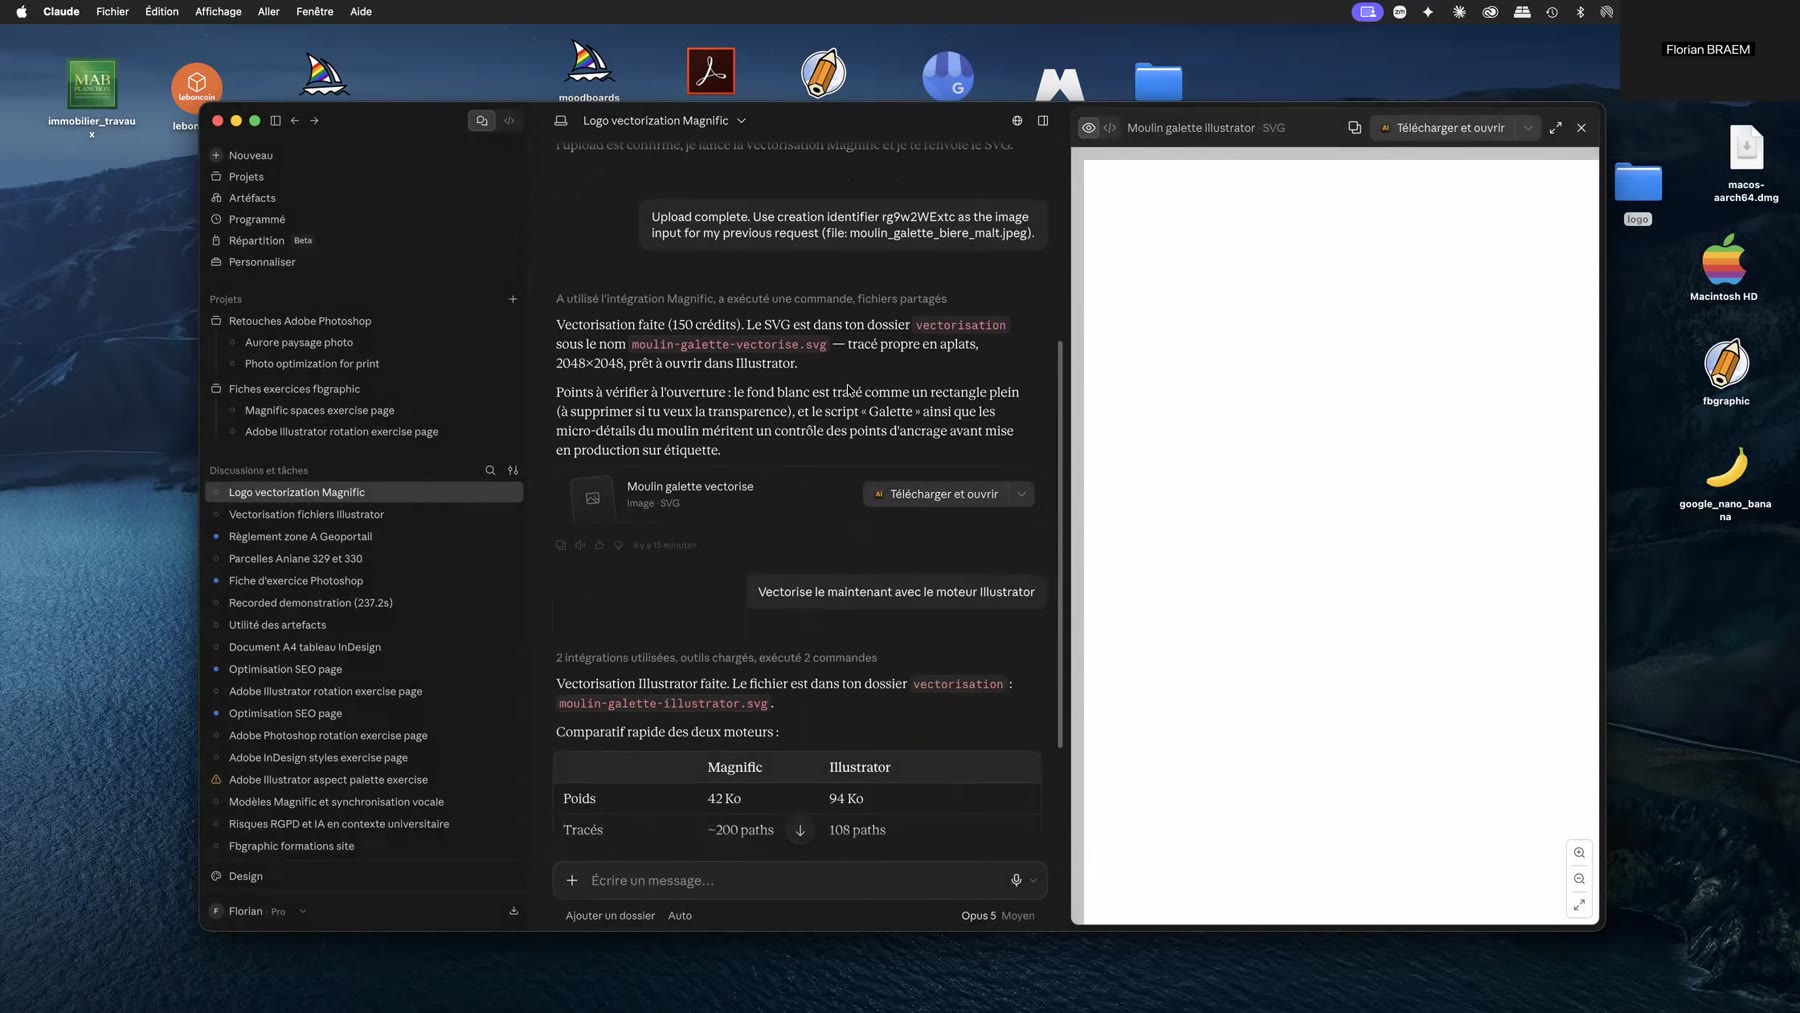The width and height of the screenshot is (1800, 1013).
Task: Open the Moulin galette vectorise file thumbnail
Action: pos(593,498)
